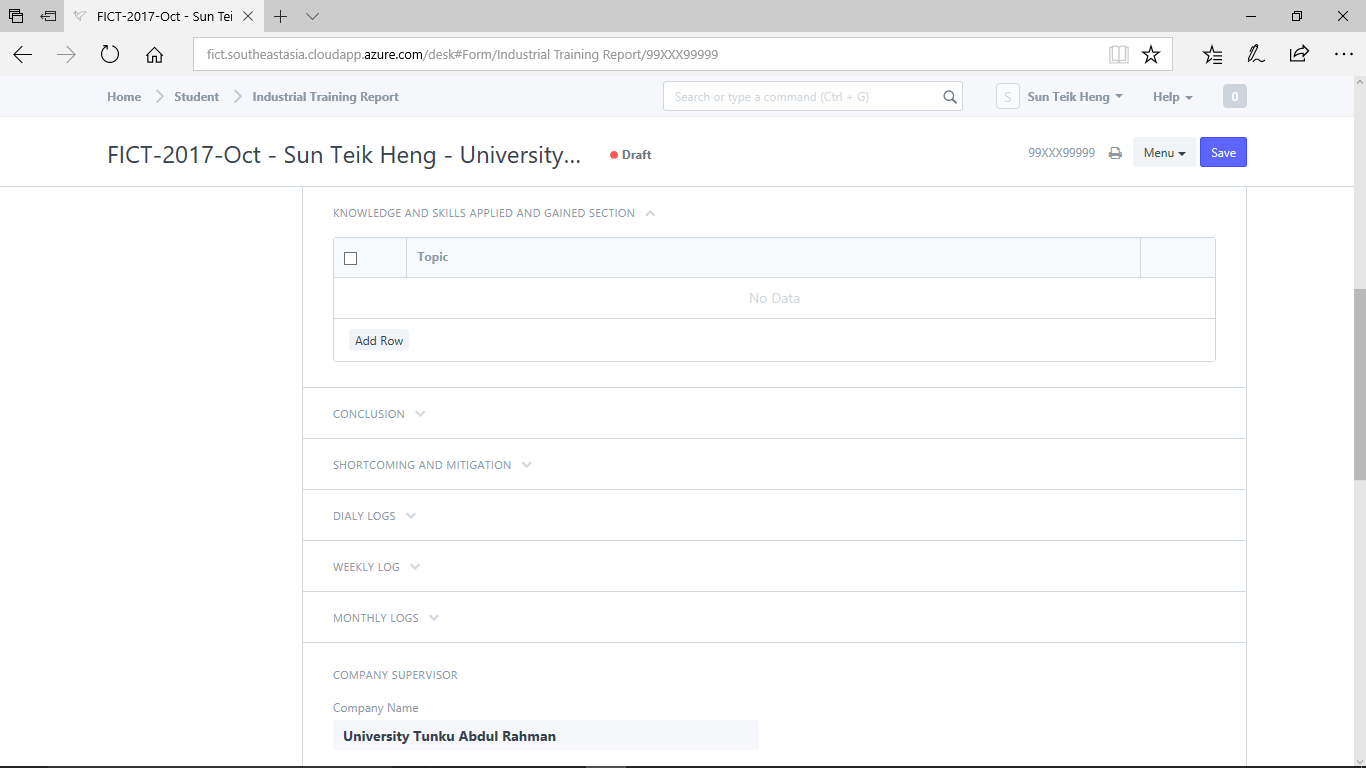Viewport: 1366px width, 768px height.
Task: Open the browser favorites hub icon
Action: pyautogui.click(x=1212, y=55)
